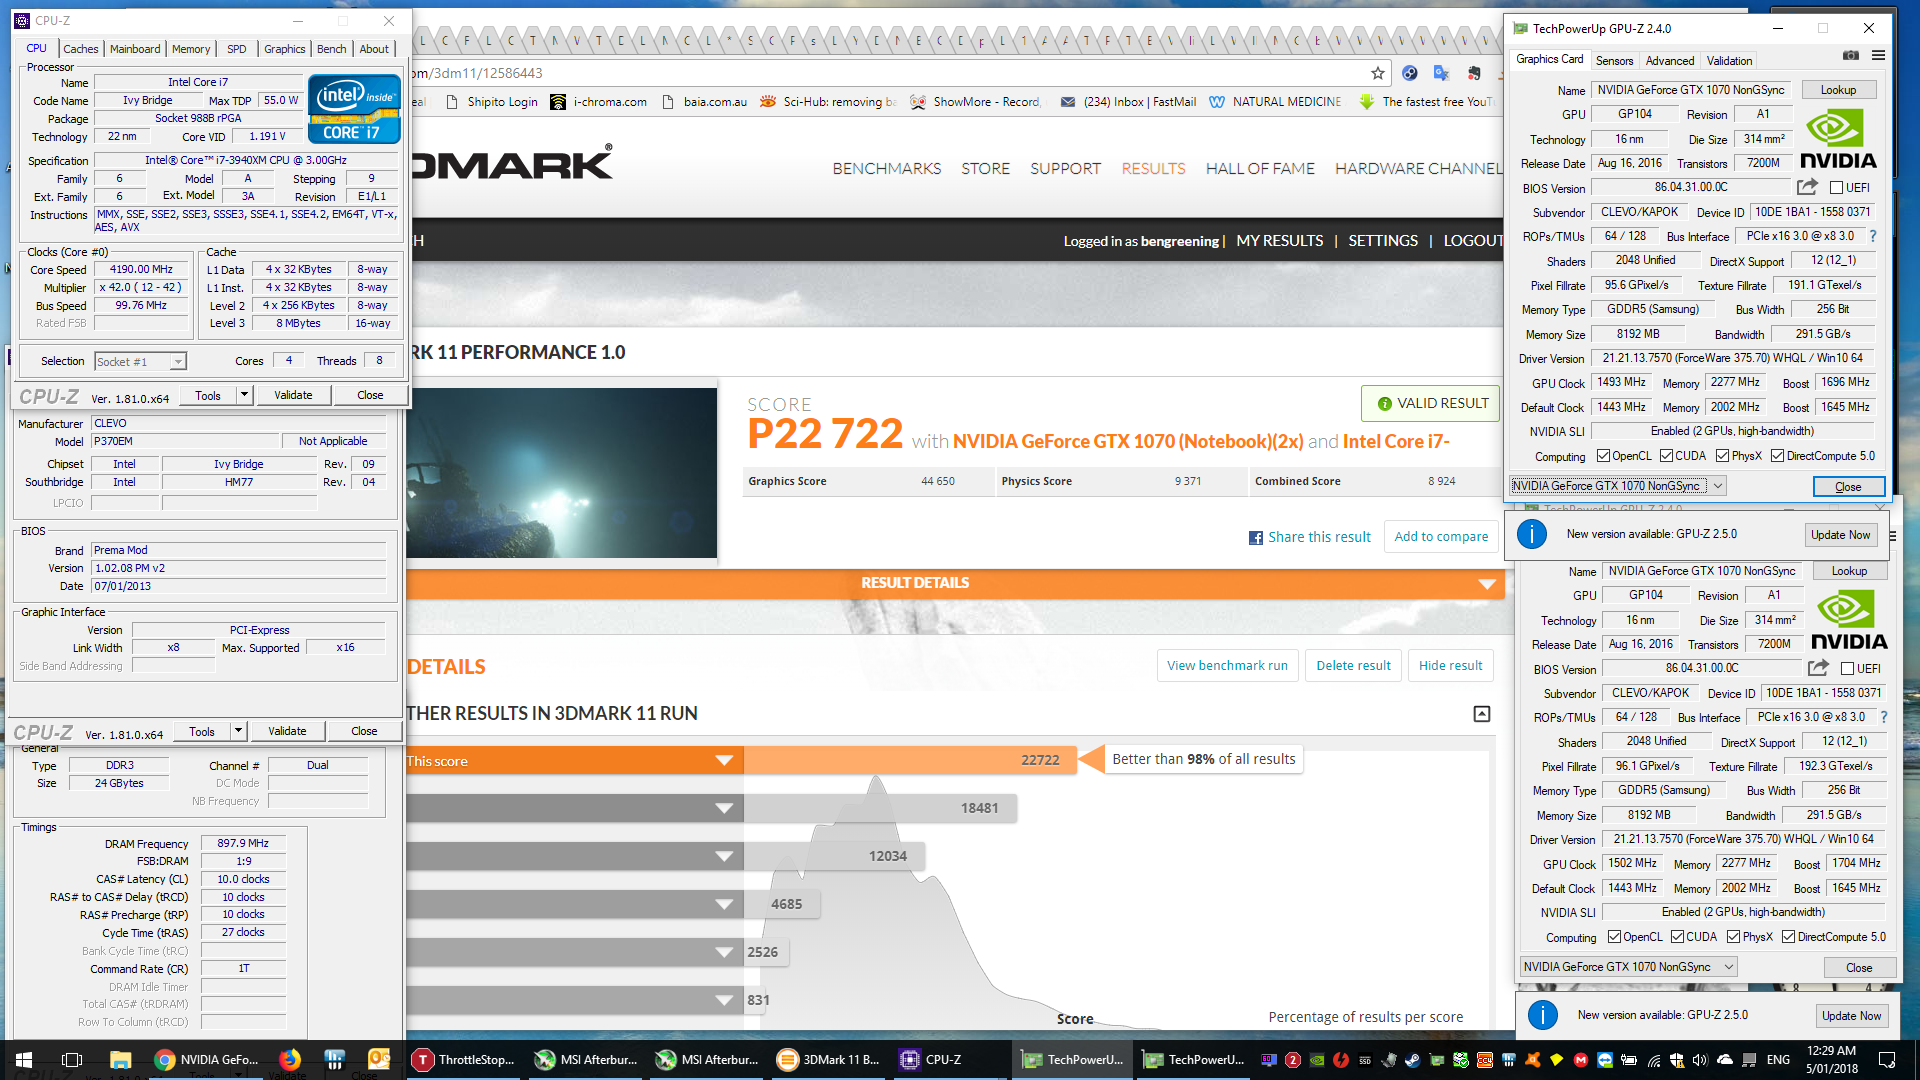
Task: Switch to the Sensors tab in GPU-Z
Action: 1614,61
